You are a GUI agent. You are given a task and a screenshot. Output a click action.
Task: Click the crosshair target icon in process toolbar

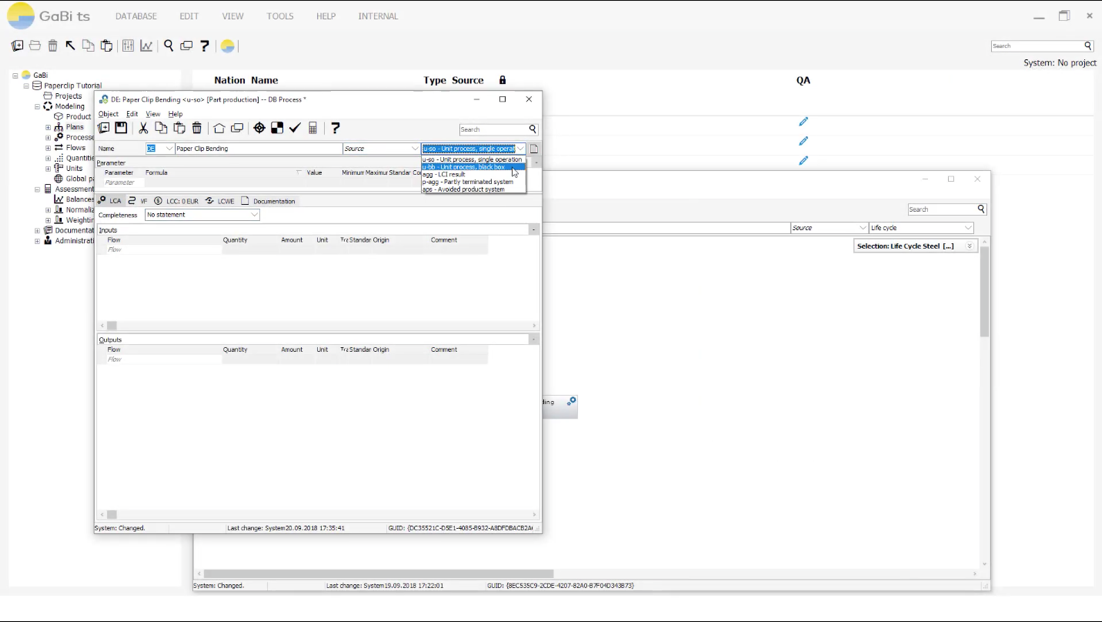coord(259,128)
